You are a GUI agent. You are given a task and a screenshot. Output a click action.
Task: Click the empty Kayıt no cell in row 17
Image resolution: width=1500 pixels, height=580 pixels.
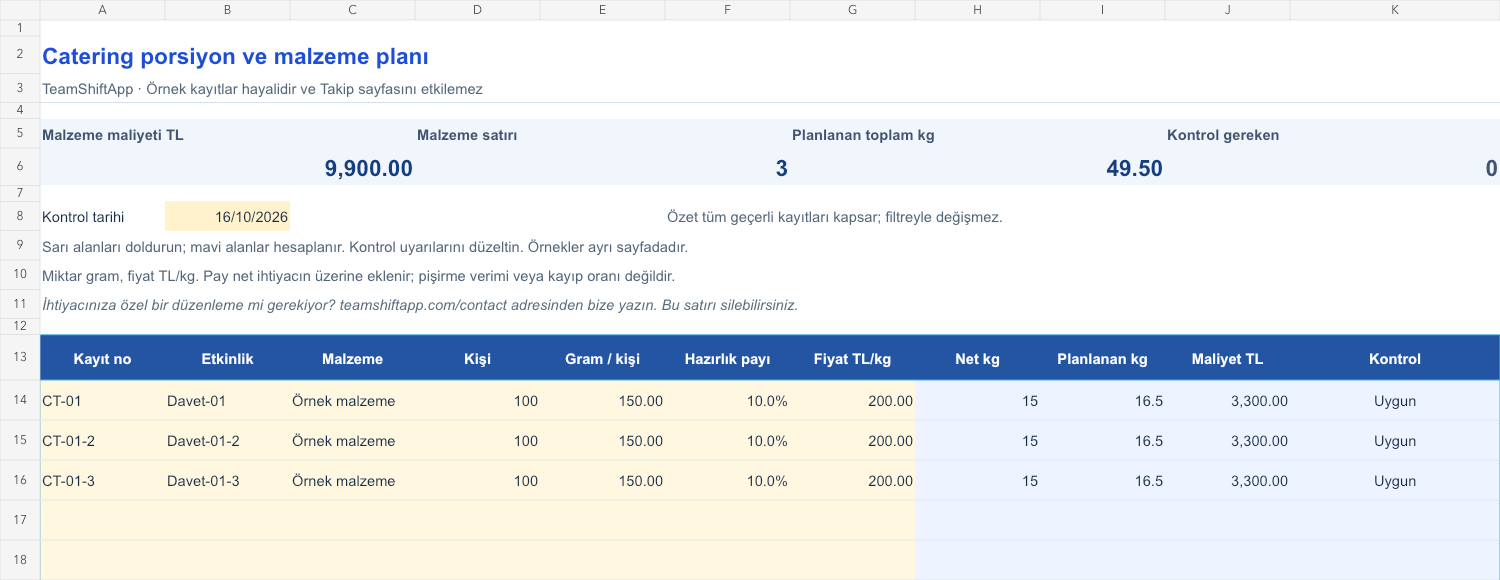[x=102, y=521]
